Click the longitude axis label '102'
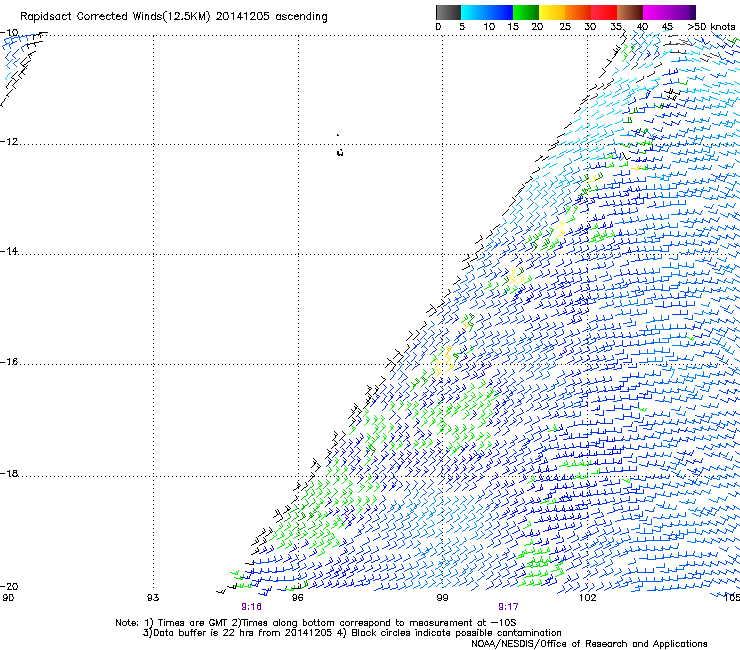740x650 pixels. [x=587, y=598]
